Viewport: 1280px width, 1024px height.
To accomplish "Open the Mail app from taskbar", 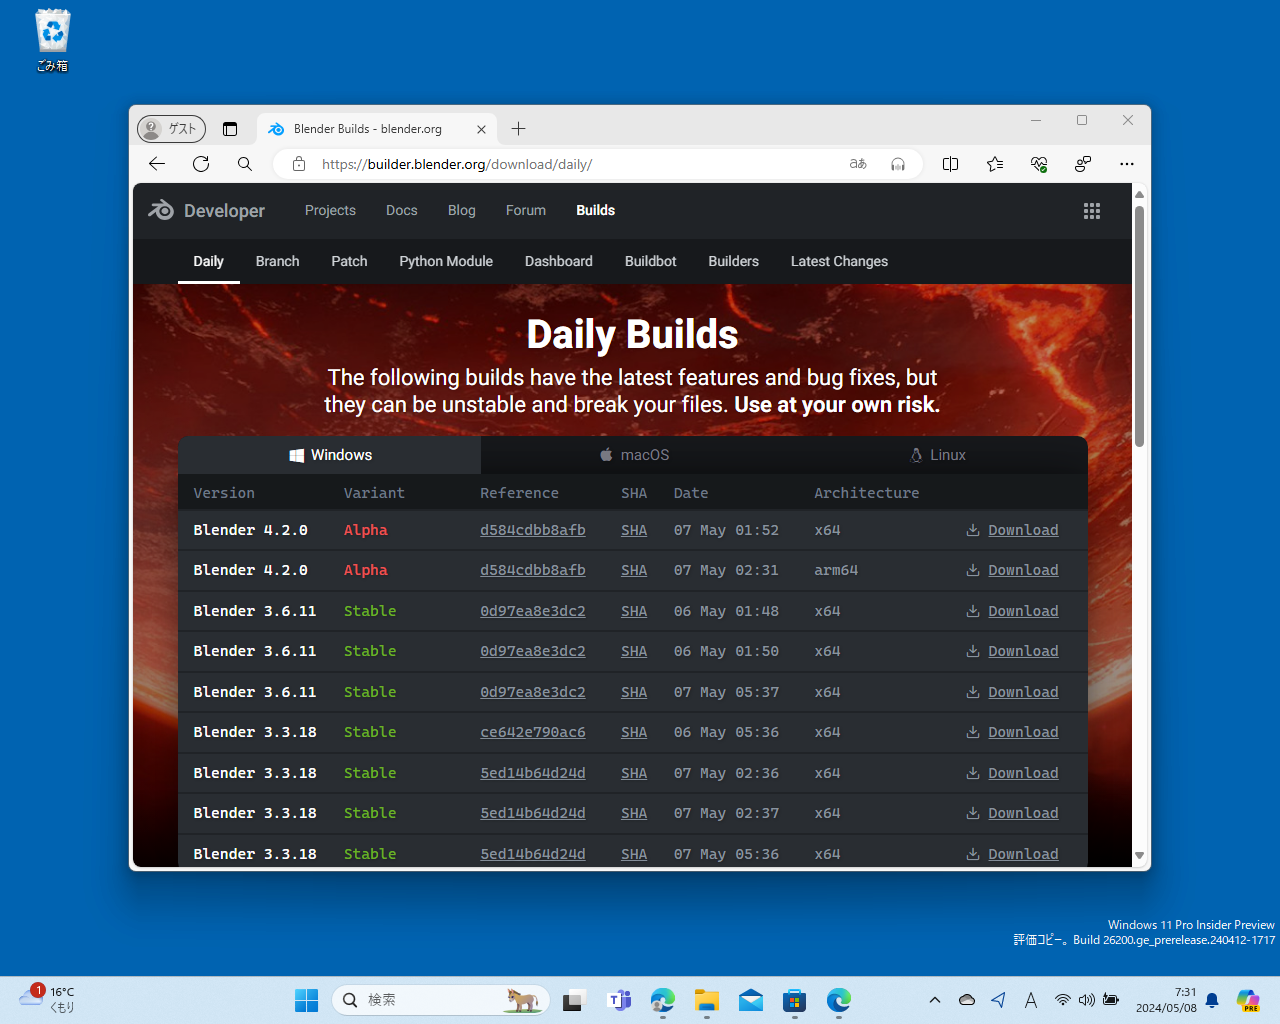I will tap(751, 1000).
